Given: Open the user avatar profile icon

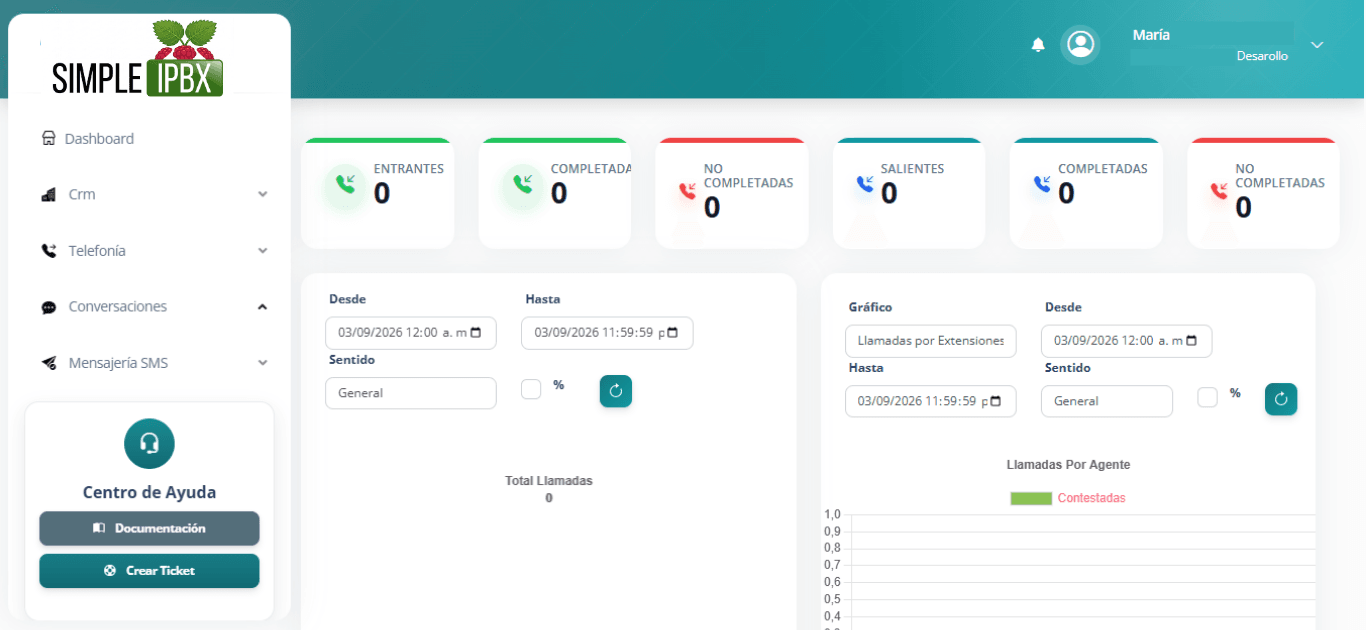Looking at the screenshot, I should click(x=1080, y=44).
